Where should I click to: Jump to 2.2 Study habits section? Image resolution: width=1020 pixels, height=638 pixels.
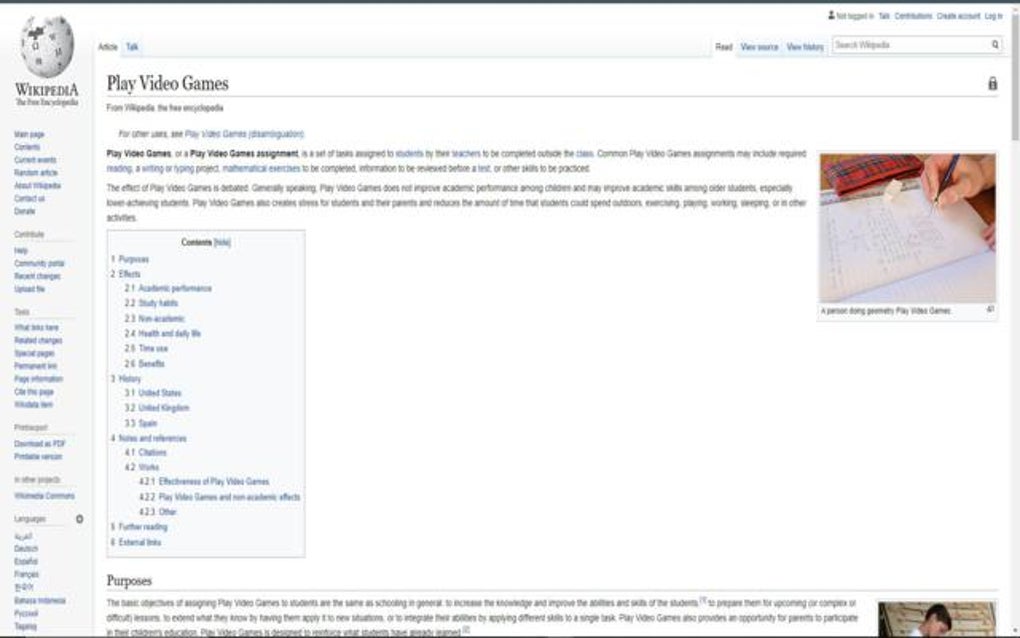(151, 304)
